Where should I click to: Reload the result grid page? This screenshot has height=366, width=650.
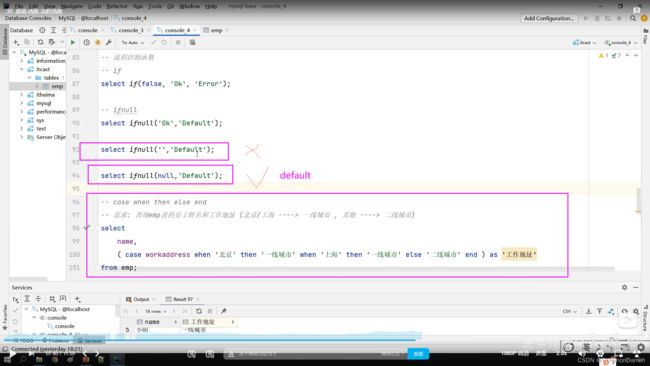tap(199, 311)
